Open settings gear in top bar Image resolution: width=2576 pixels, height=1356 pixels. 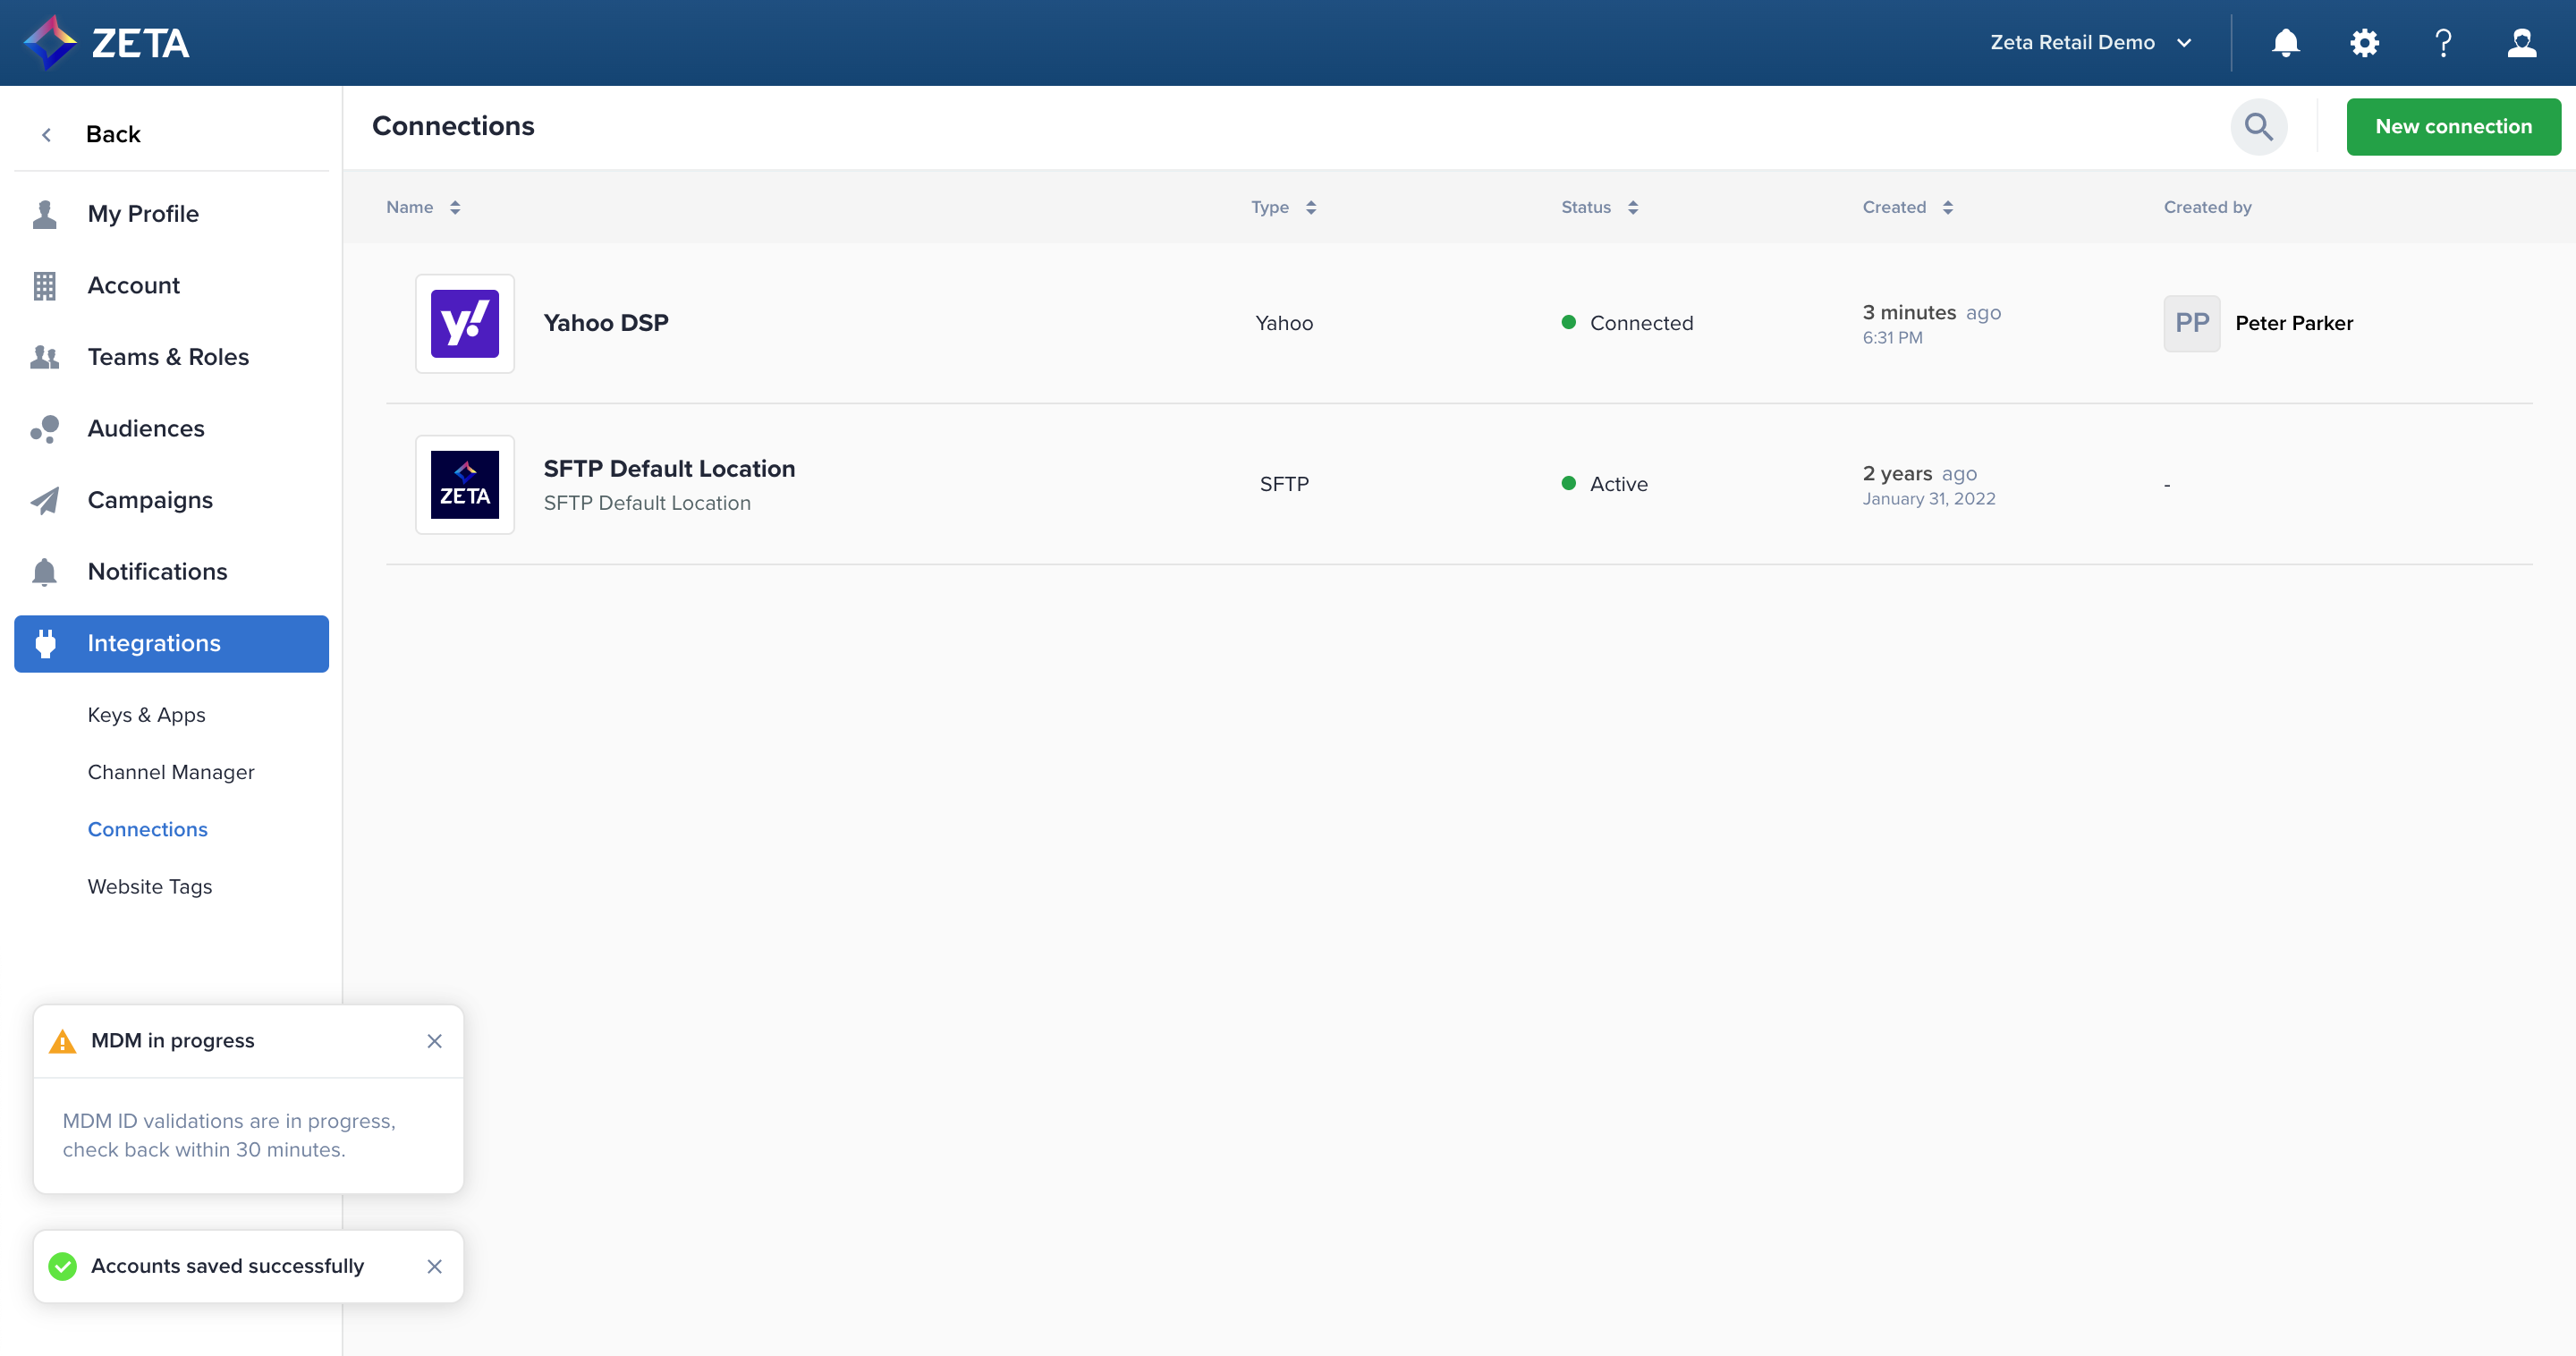(2364, 43)
